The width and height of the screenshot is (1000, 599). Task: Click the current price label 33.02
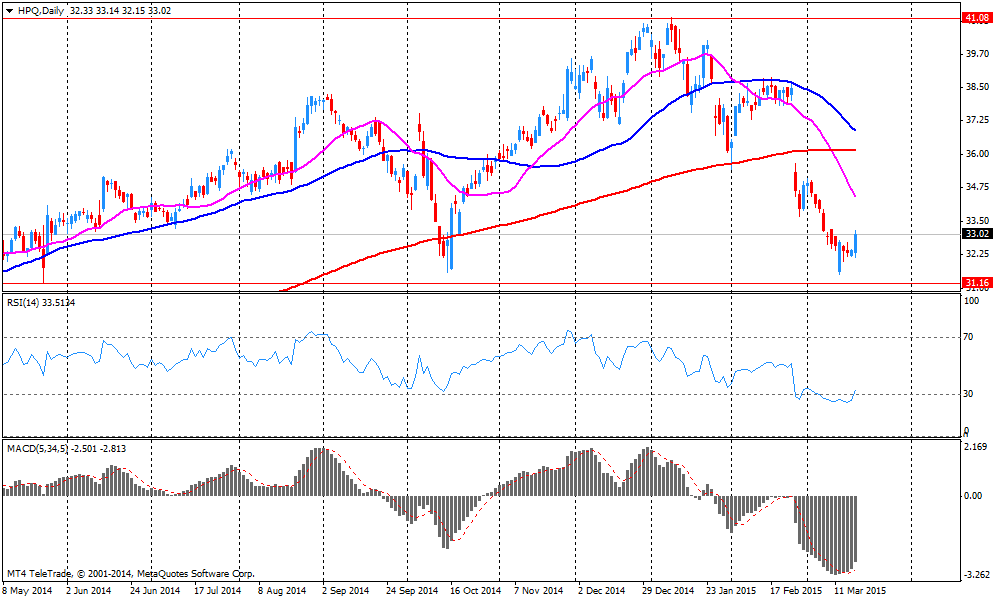(x=975, y=234)
